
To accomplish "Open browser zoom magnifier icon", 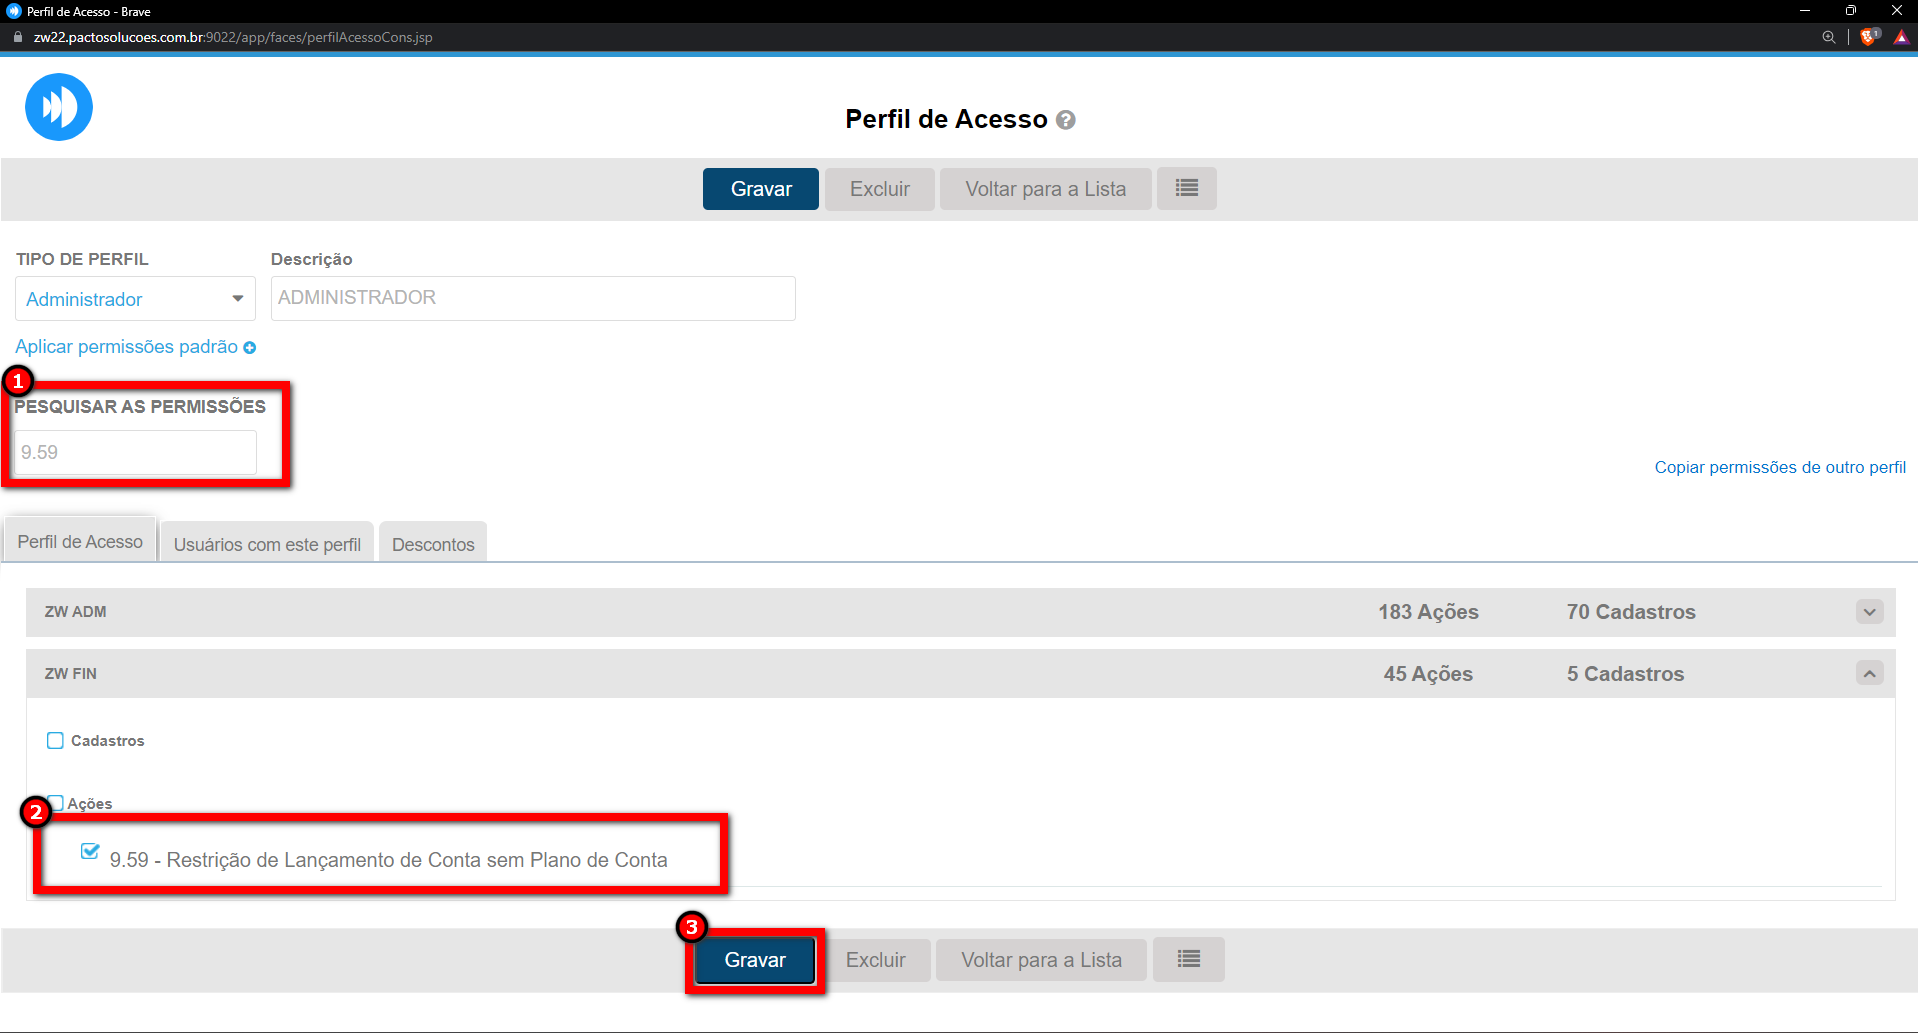I will (x=1828, y=37).
